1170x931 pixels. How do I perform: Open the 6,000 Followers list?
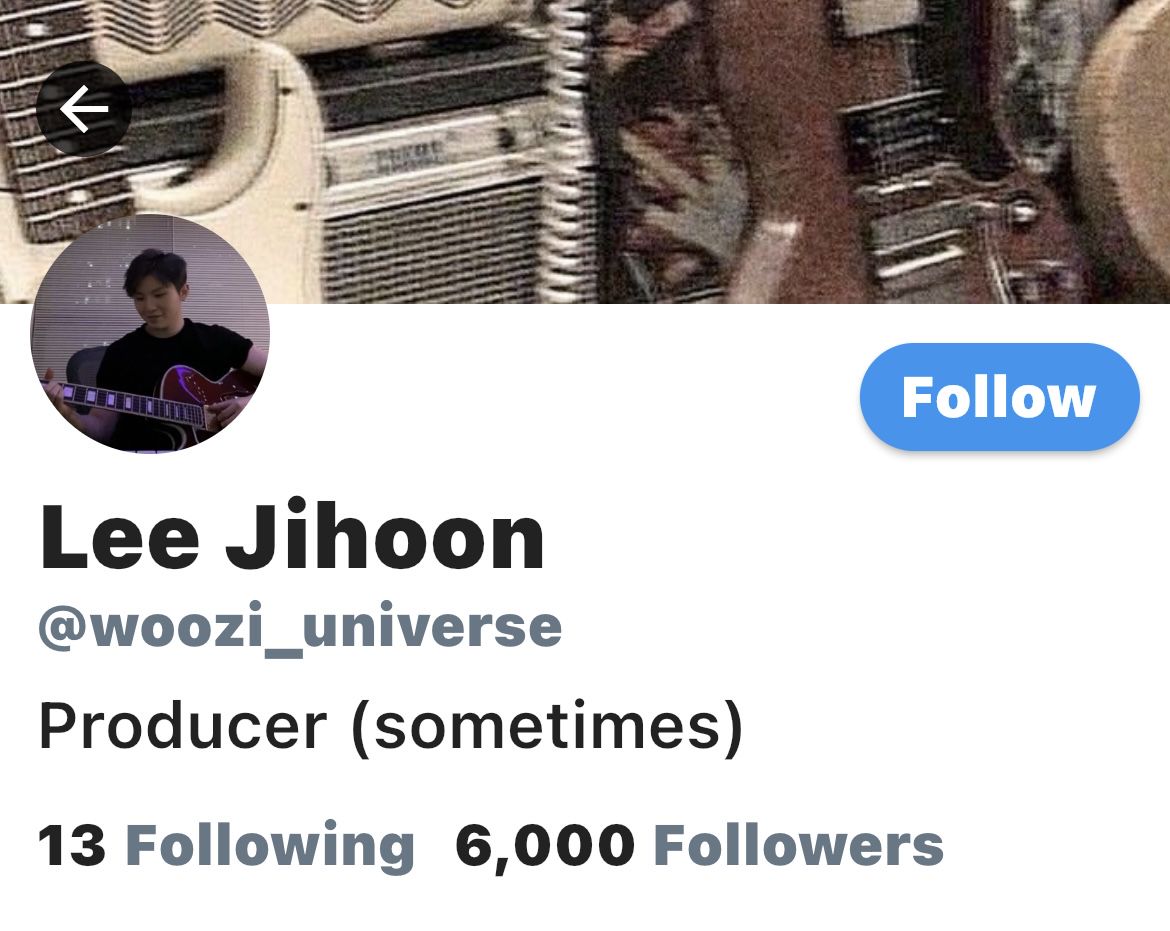[699, 846]
